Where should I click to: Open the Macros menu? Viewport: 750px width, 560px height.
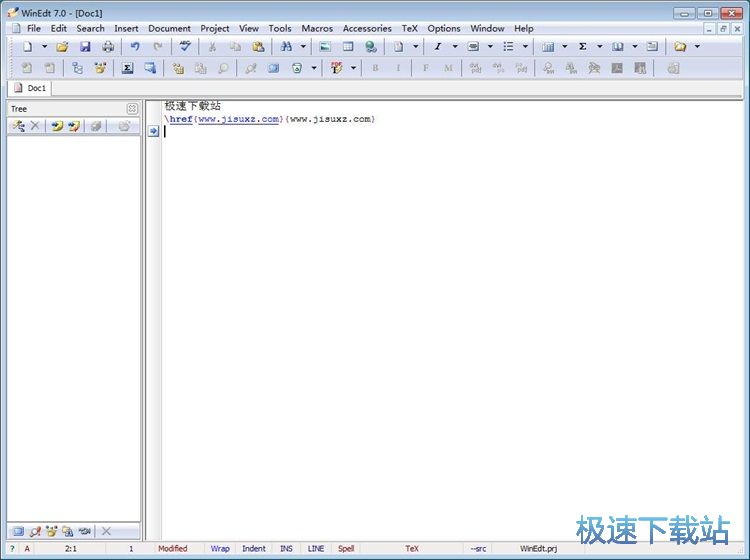pyautogui.click(x=317, y=29)
